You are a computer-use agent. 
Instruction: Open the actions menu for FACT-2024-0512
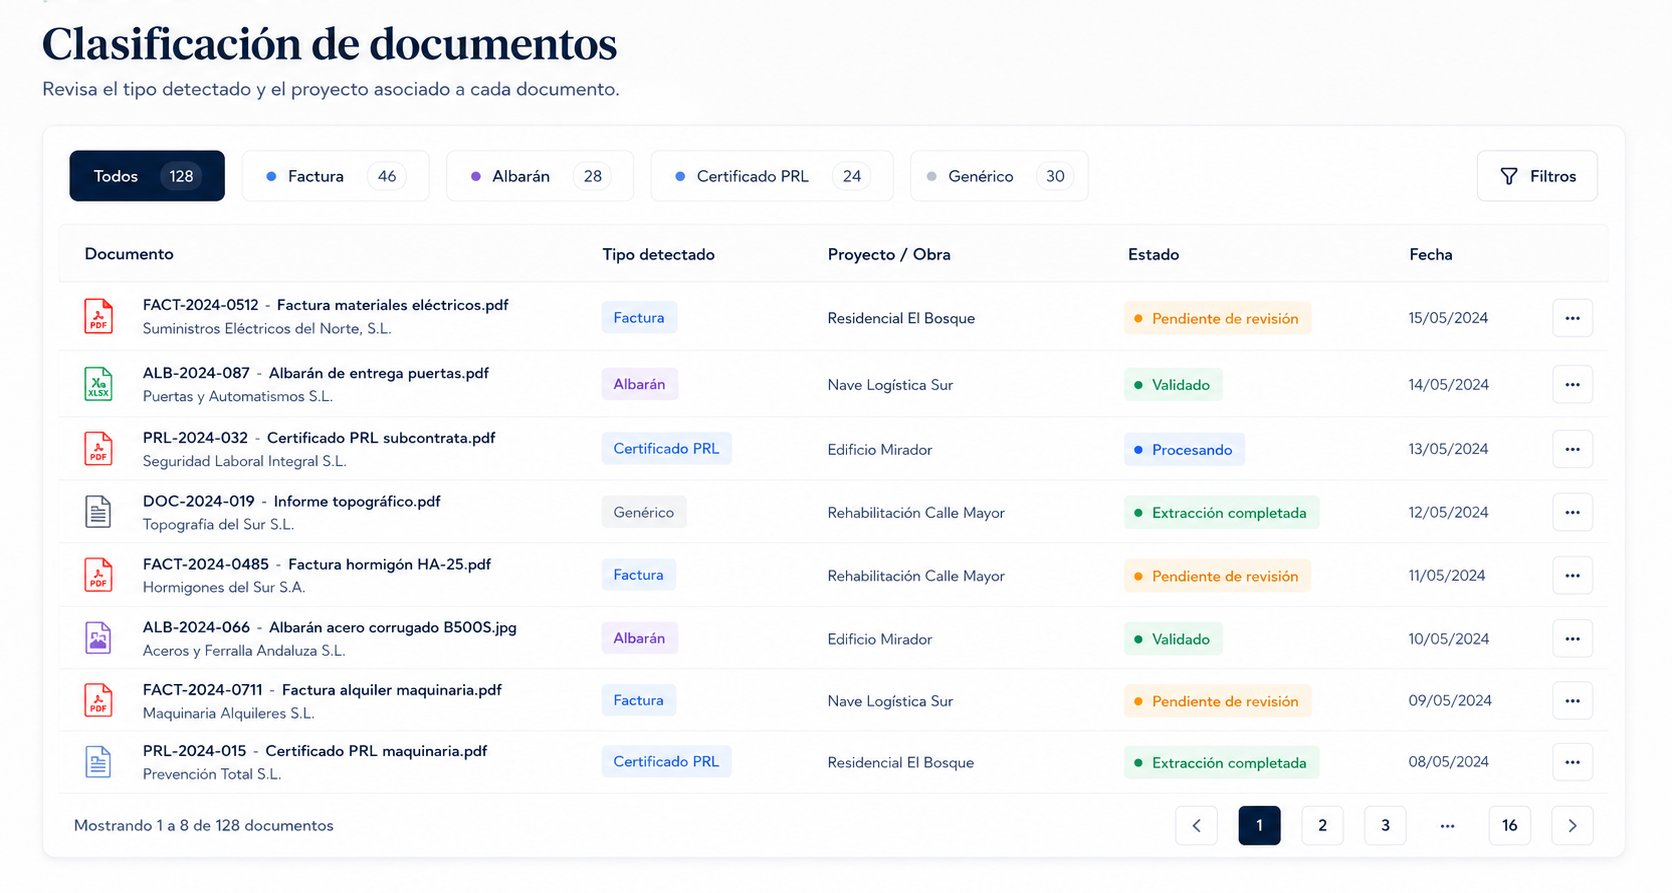tap(1572, 318)
